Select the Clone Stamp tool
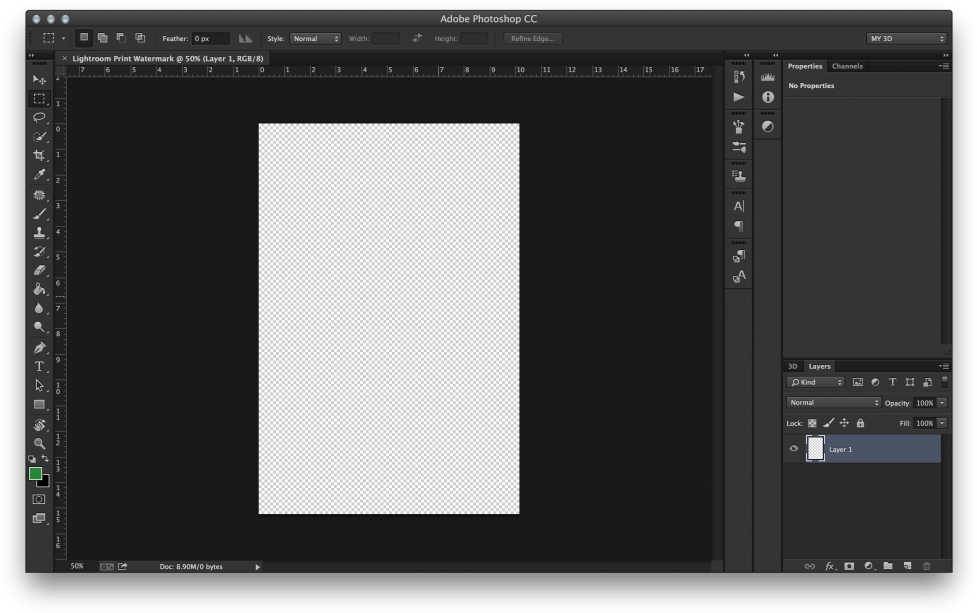 pyautogui.click(x=40, y=230)
